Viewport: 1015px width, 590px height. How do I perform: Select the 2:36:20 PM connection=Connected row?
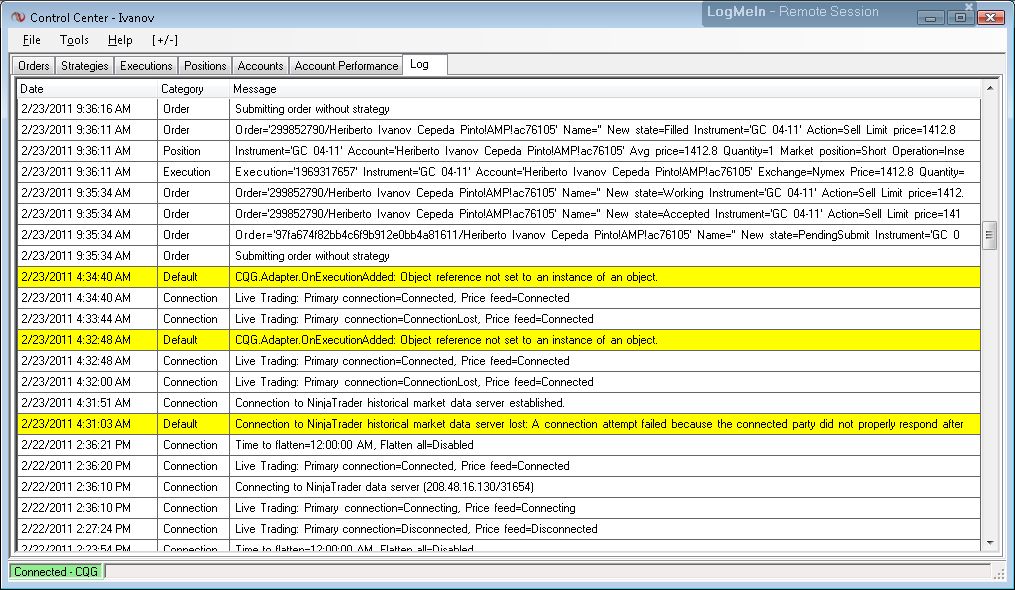pyautogui.click(x=498, y=466)
